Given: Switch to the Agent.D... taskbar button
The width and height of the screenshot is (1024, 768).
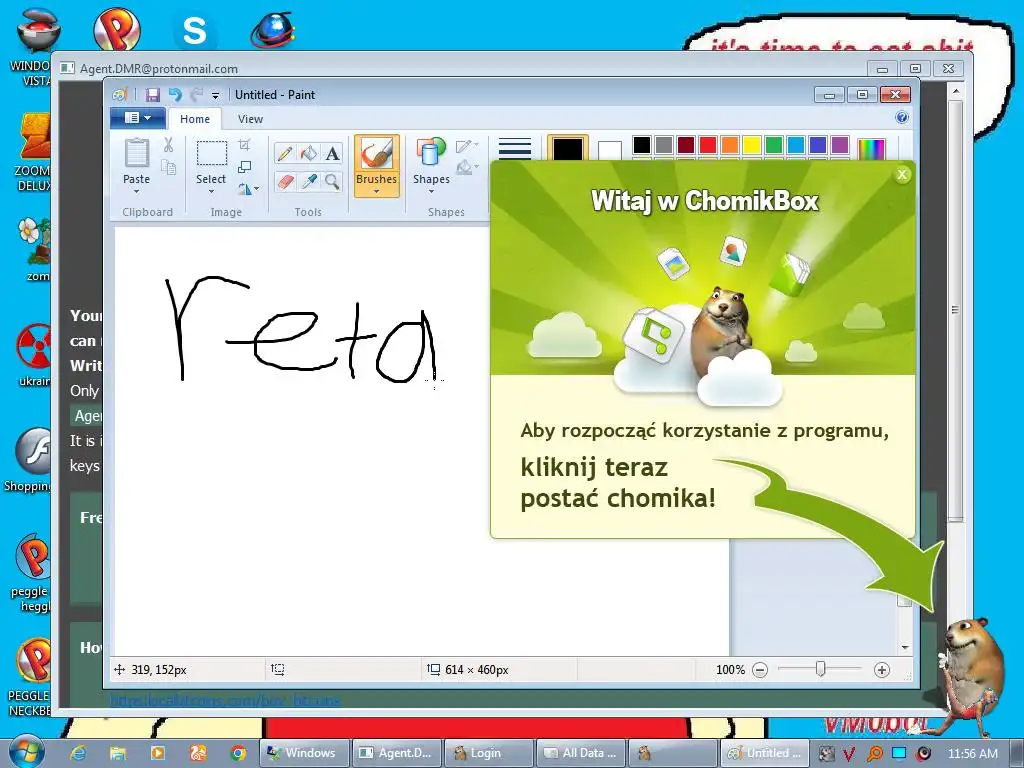Looking at the screenshot, I should pyautogui.click(x=396, y=753).
